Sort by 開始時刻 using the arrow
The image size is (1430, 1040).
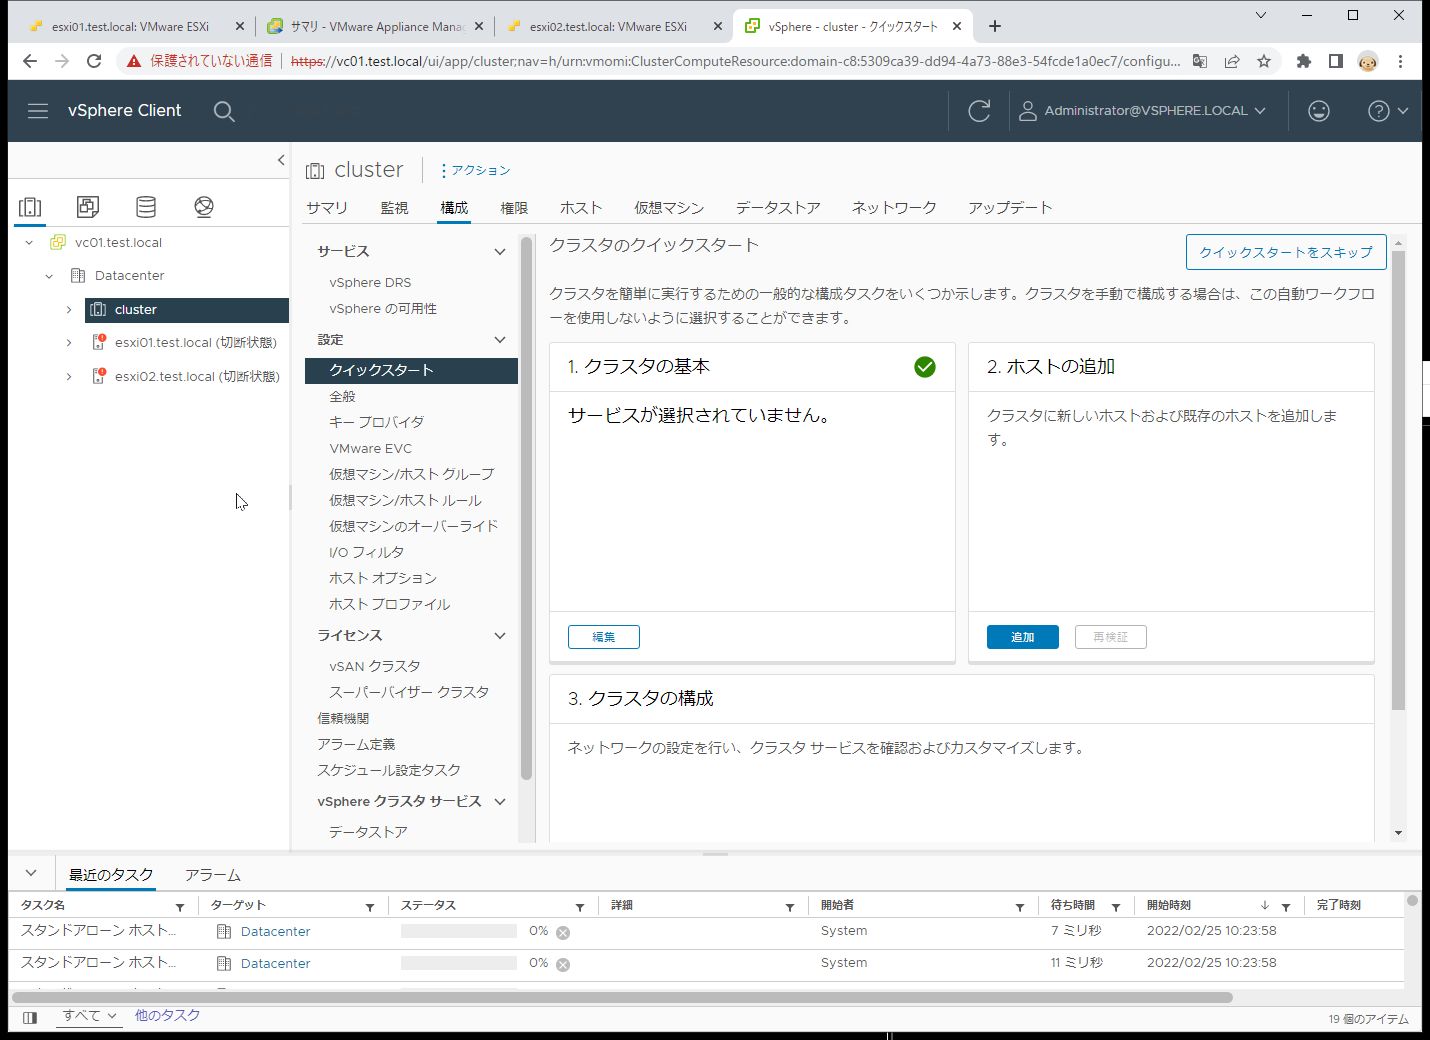[x=1265, y=906]
